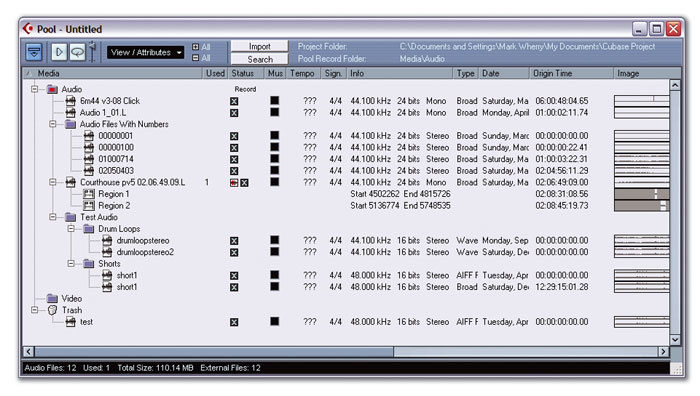Click status X box for Audio 1_01.L
Image resolution: width=700 pixels, height=396 pixels.
point(234,113)
